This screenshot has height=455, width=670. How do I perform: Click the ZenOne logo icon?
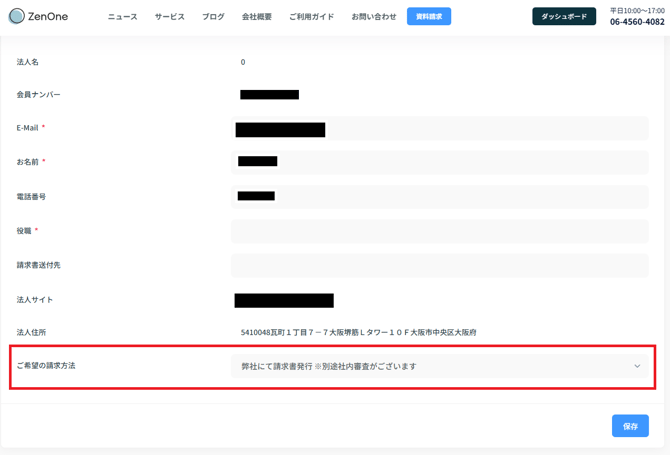point(17,16)
